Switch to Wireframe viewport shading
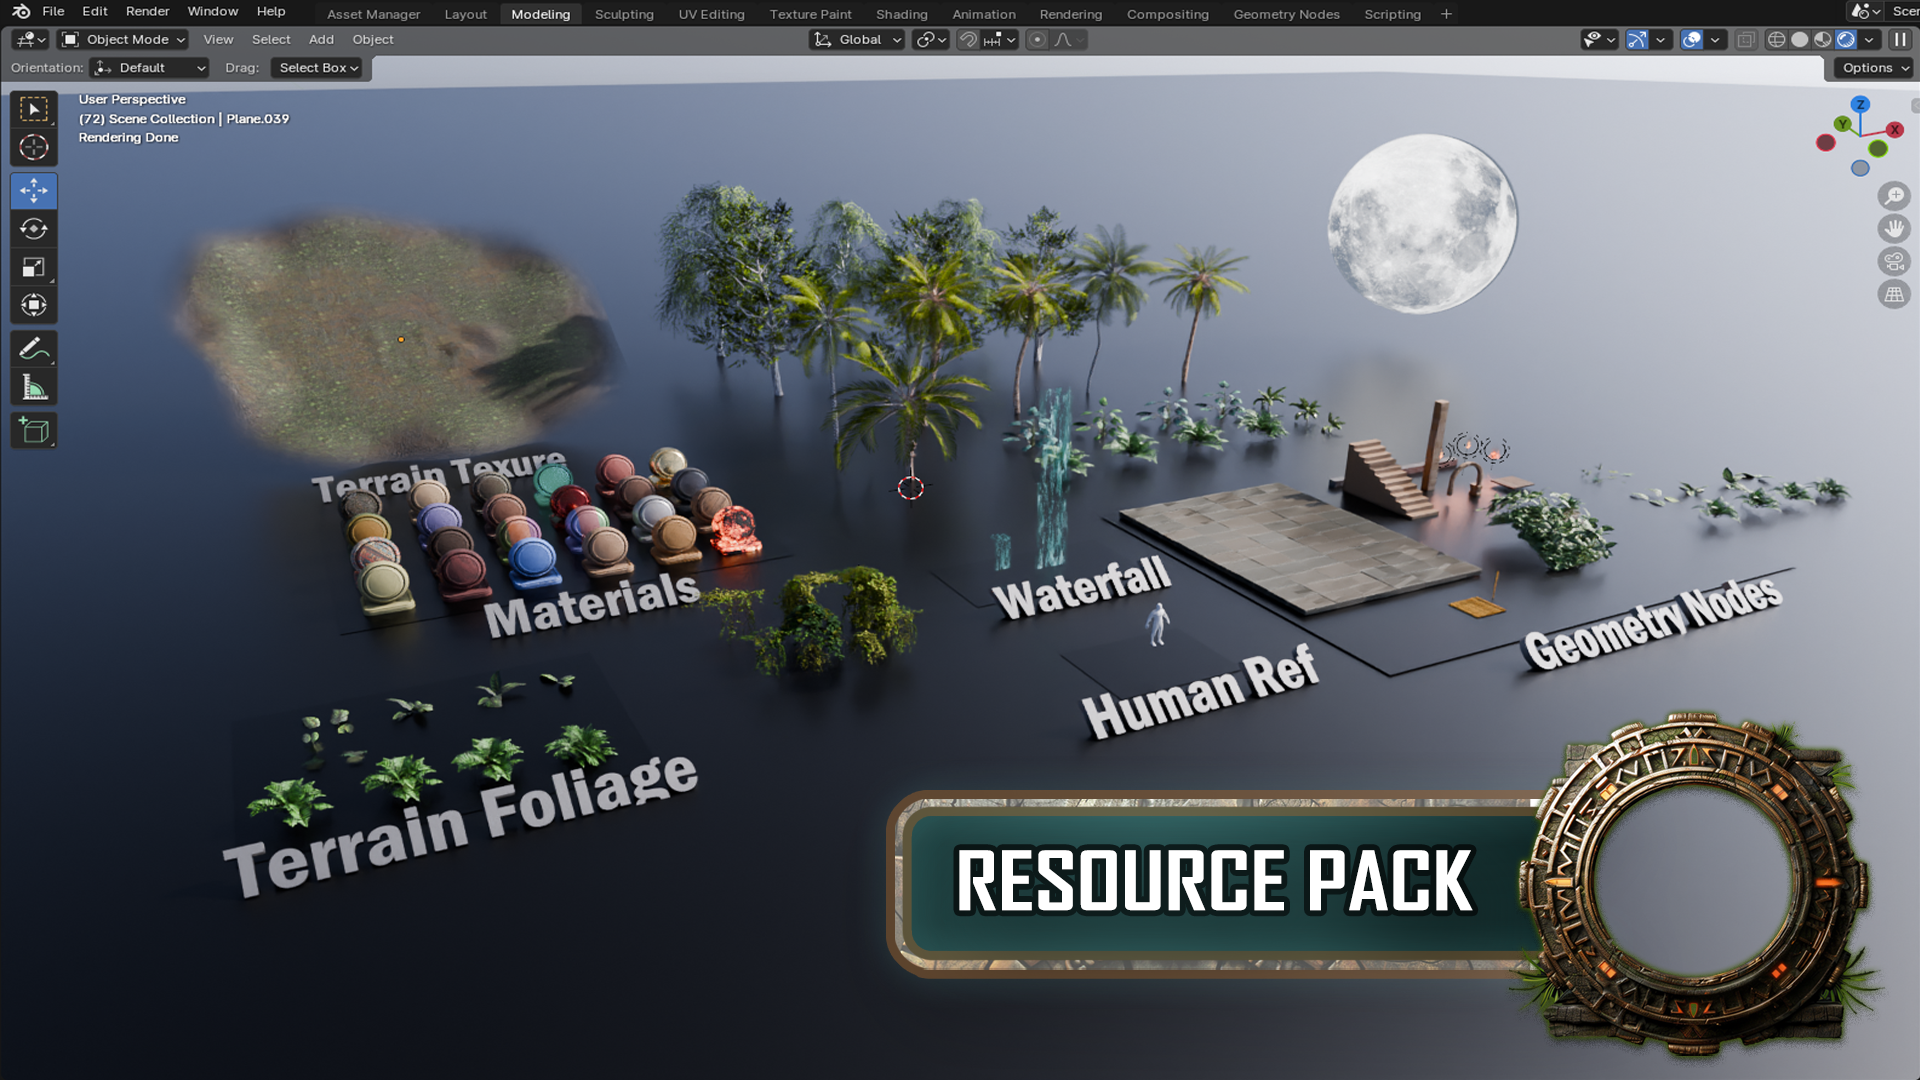 click(x=1776, y=40)
